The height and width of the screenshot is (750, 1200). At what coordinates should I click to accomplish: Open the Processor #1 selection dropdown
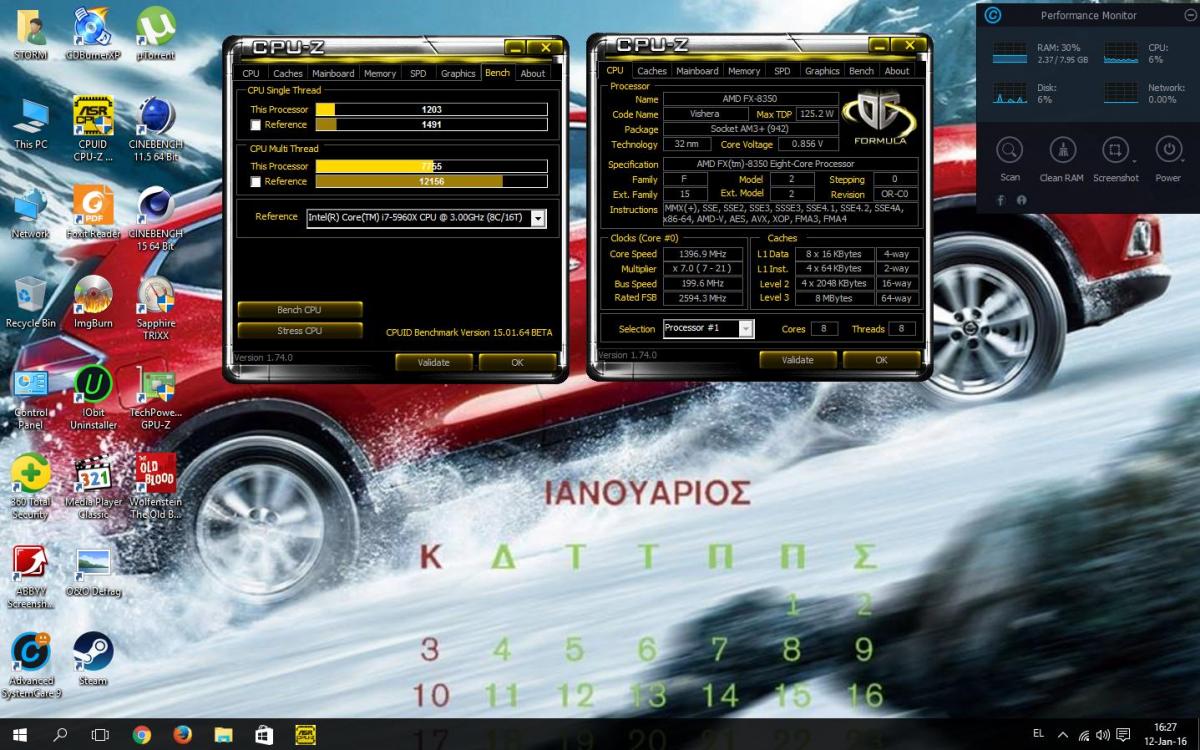pyautogui.click(x=745, y=328)
